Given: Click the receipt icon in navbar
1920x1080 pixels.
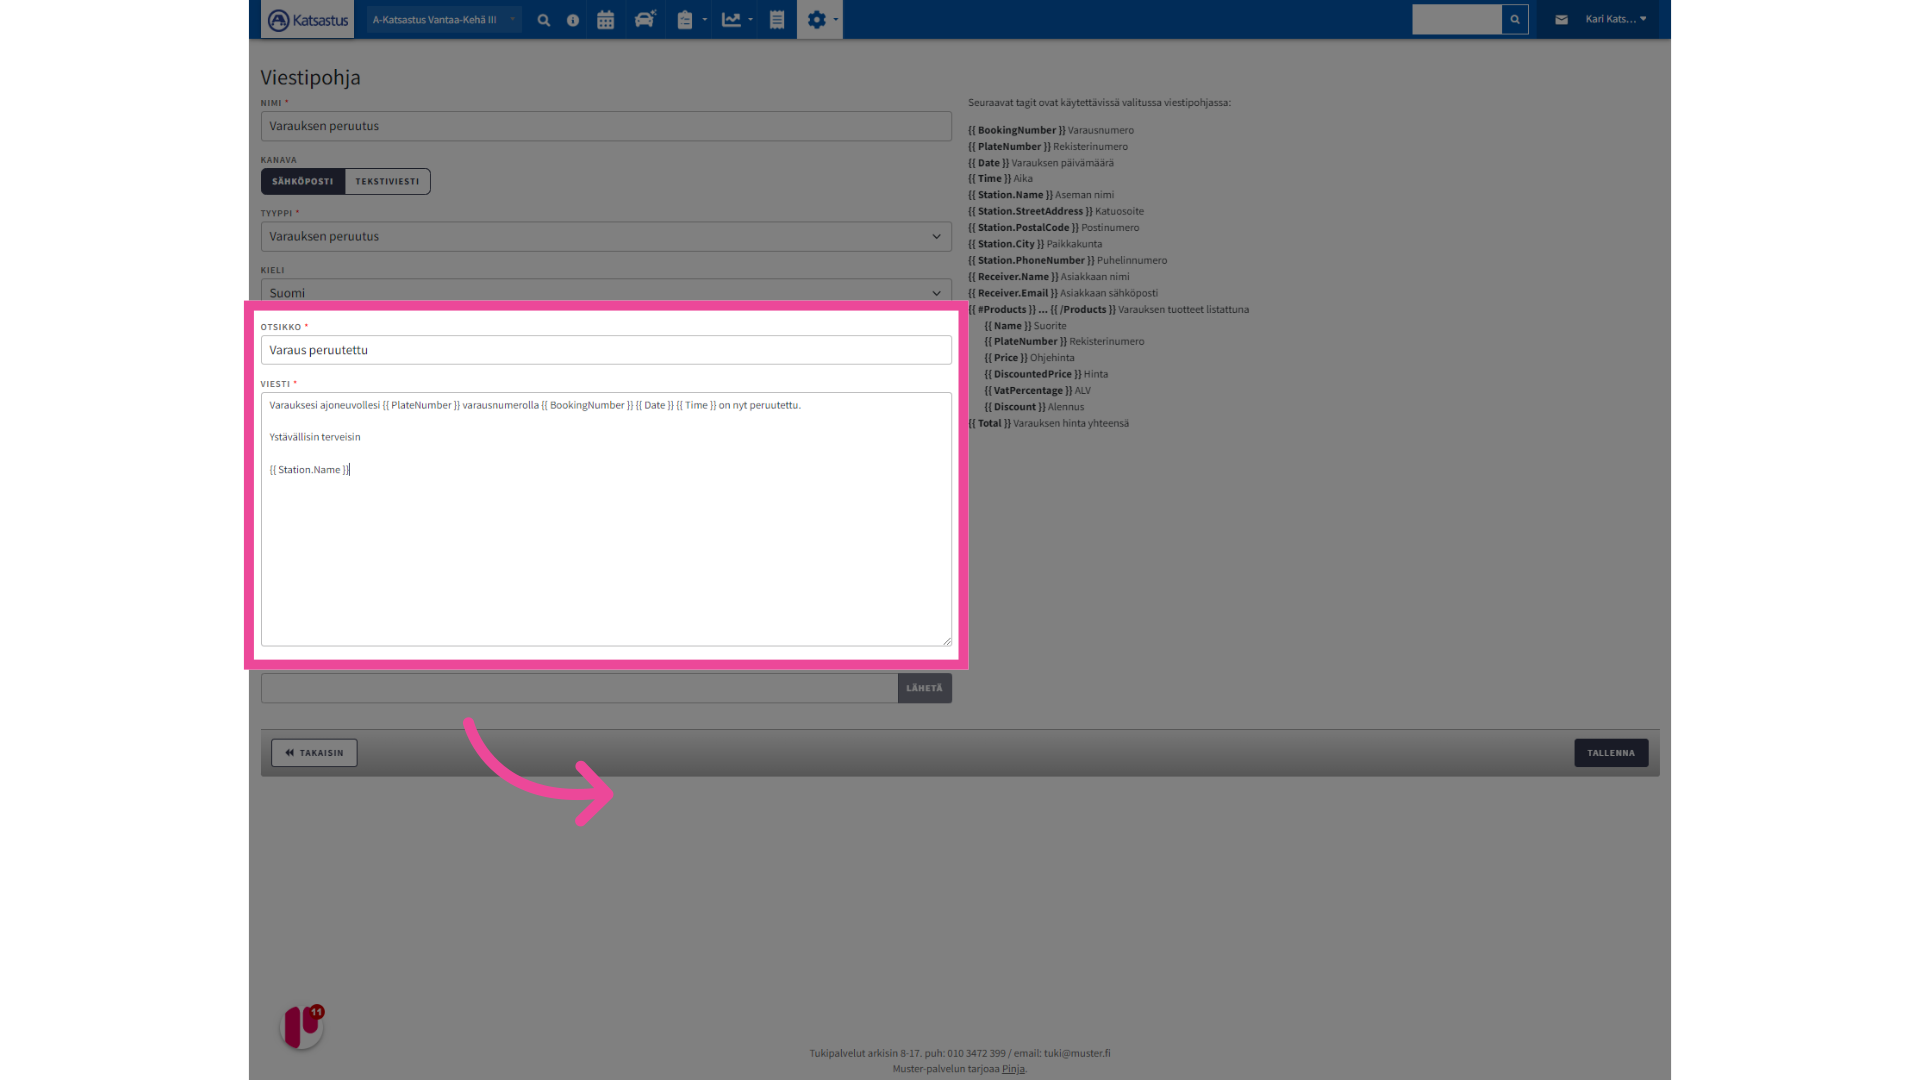Looking at the screenshot, I should click(x=777, y=20).
